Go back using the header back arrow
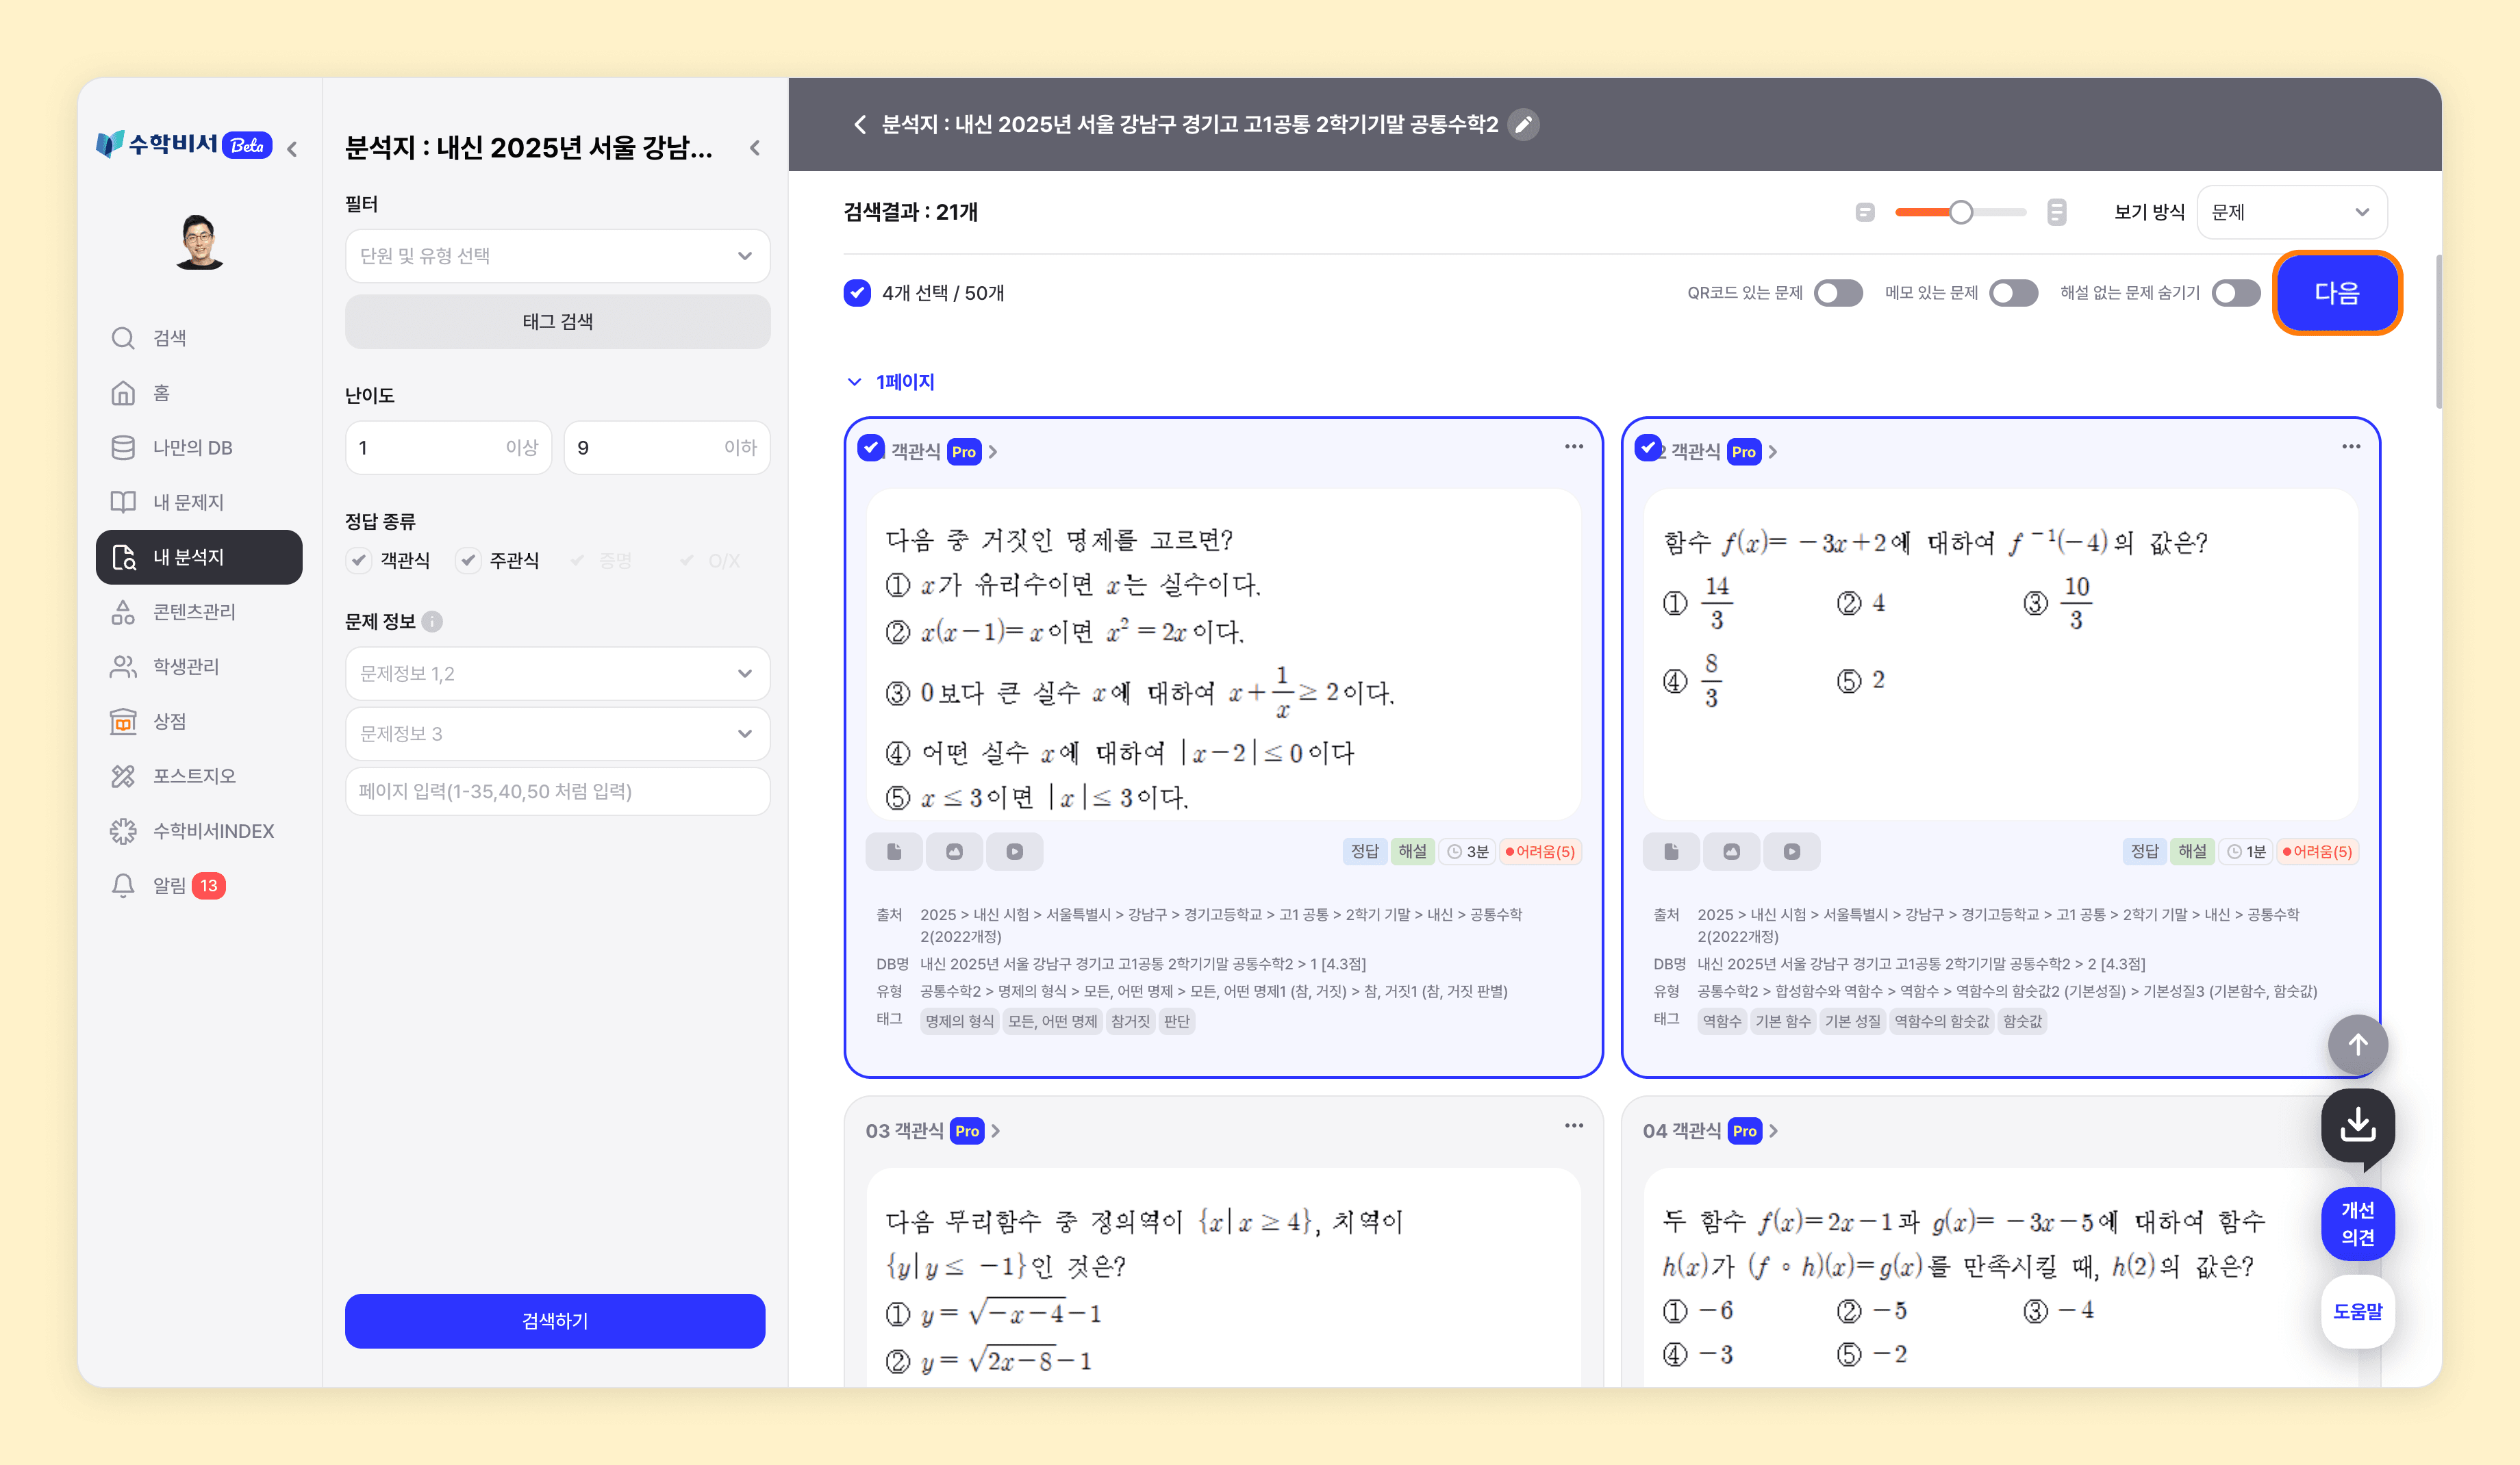Screen dimensions: 2520x1465 tap(860, 124)
